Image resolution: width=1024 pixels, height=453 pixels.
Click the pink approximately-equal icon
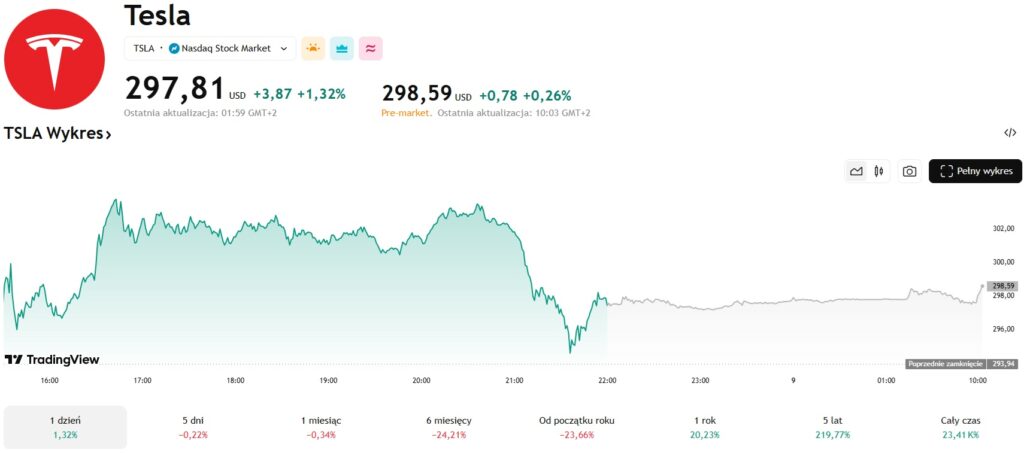coord(371,48)
